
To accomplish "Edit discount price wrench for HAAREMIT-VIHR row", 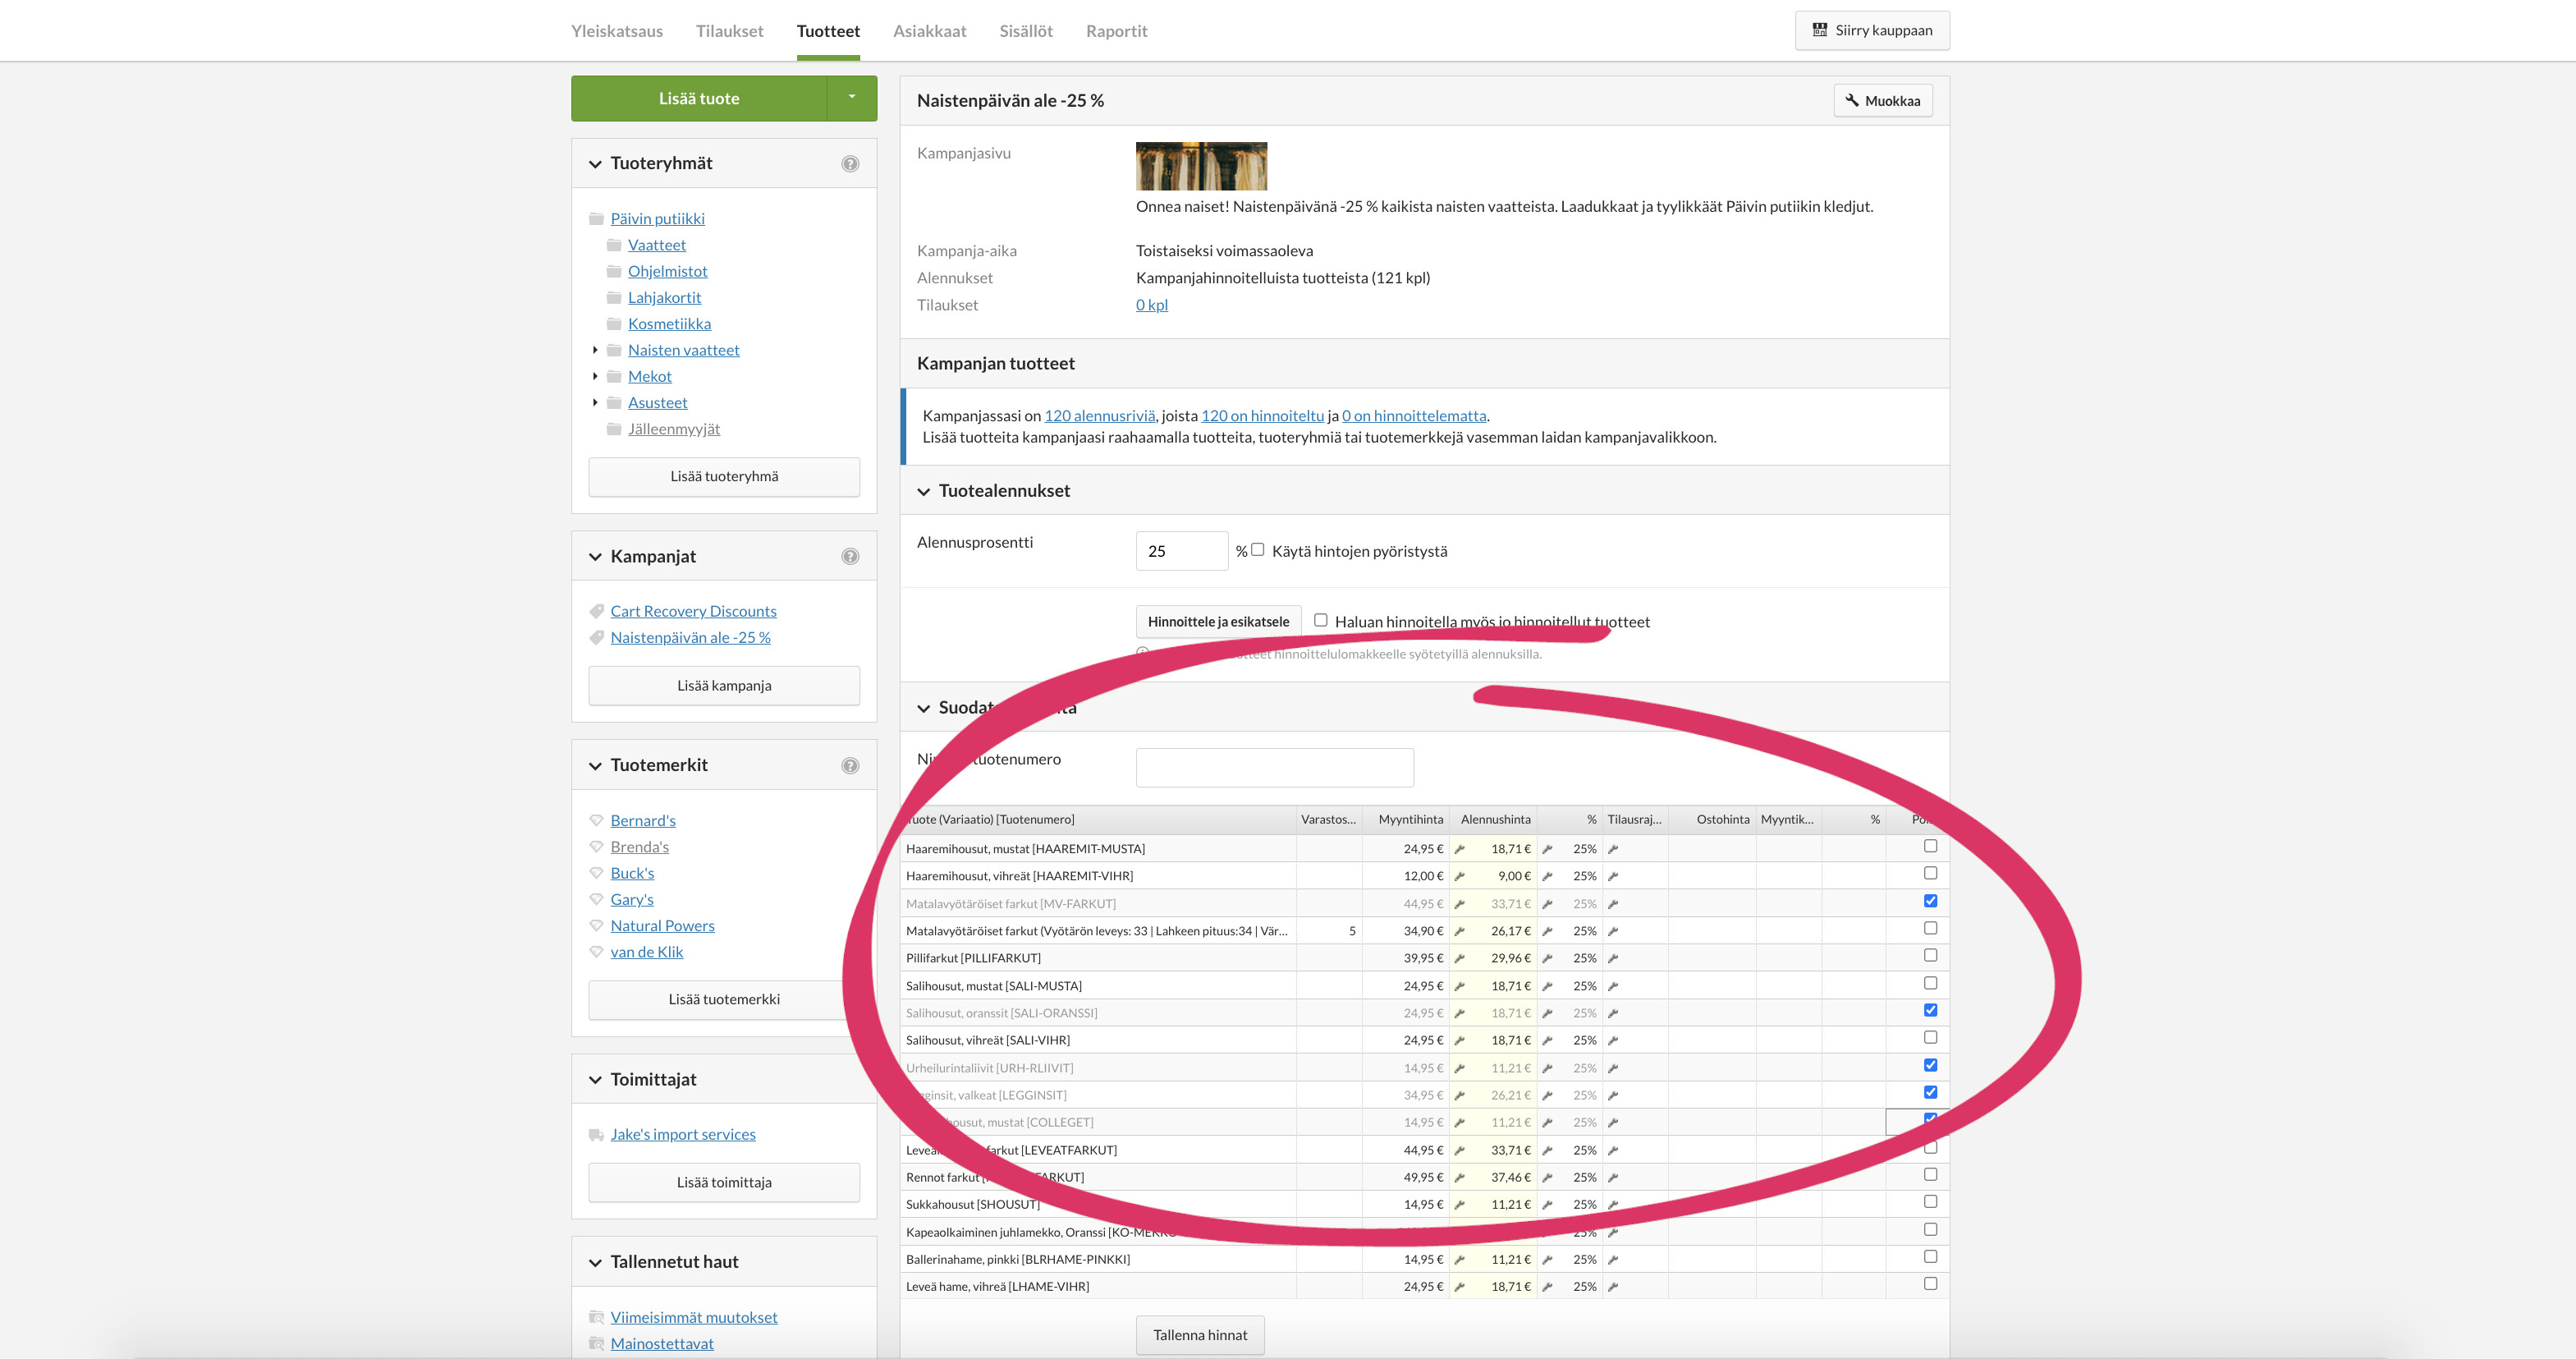I will click(x=1547, y=876).
